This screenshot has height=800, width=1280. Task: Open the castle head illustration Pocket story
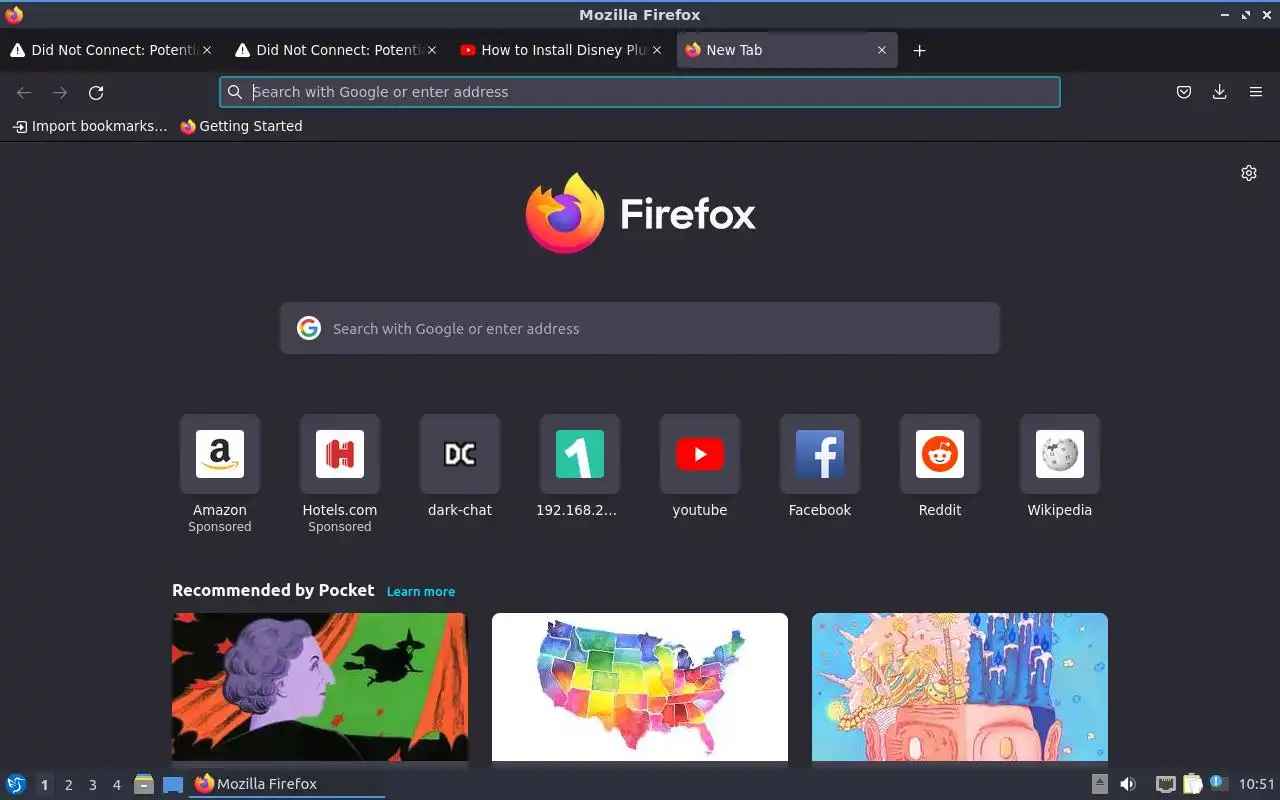[960, 687]
